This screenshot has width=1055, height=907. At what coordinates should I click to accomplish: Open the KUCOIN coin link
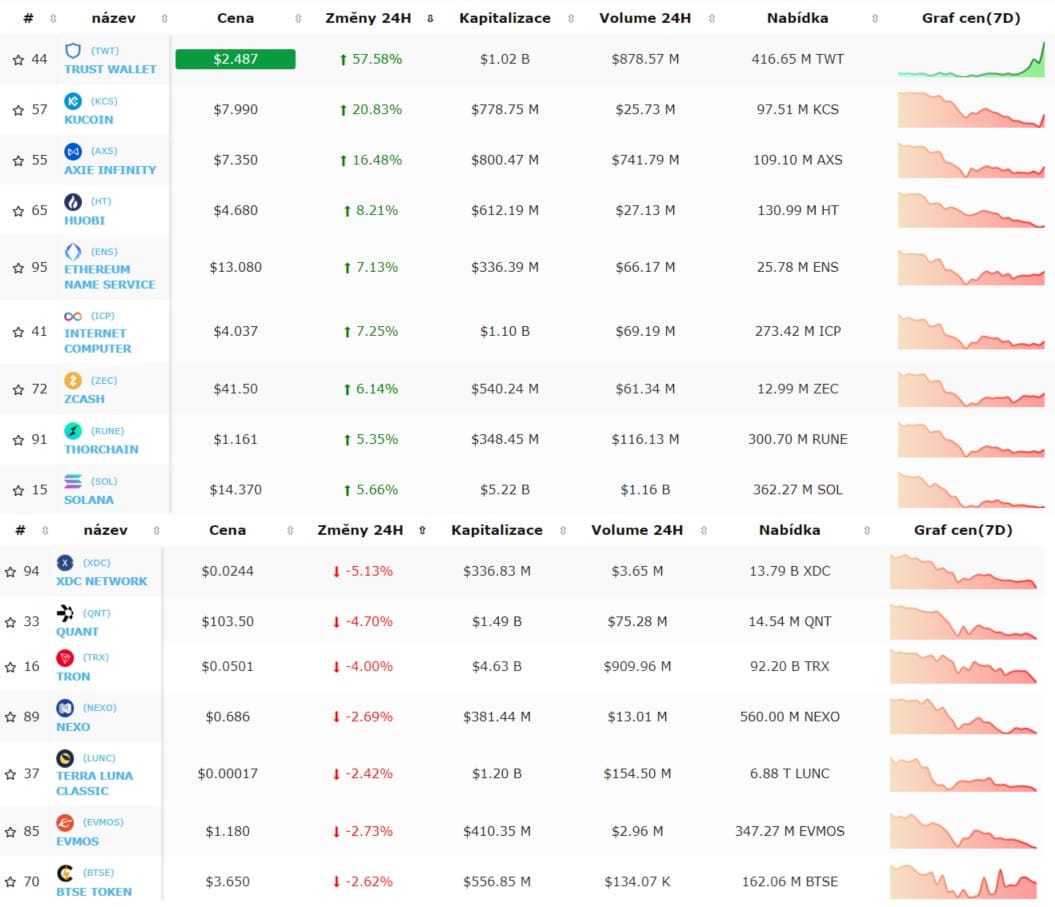point(89,120)
